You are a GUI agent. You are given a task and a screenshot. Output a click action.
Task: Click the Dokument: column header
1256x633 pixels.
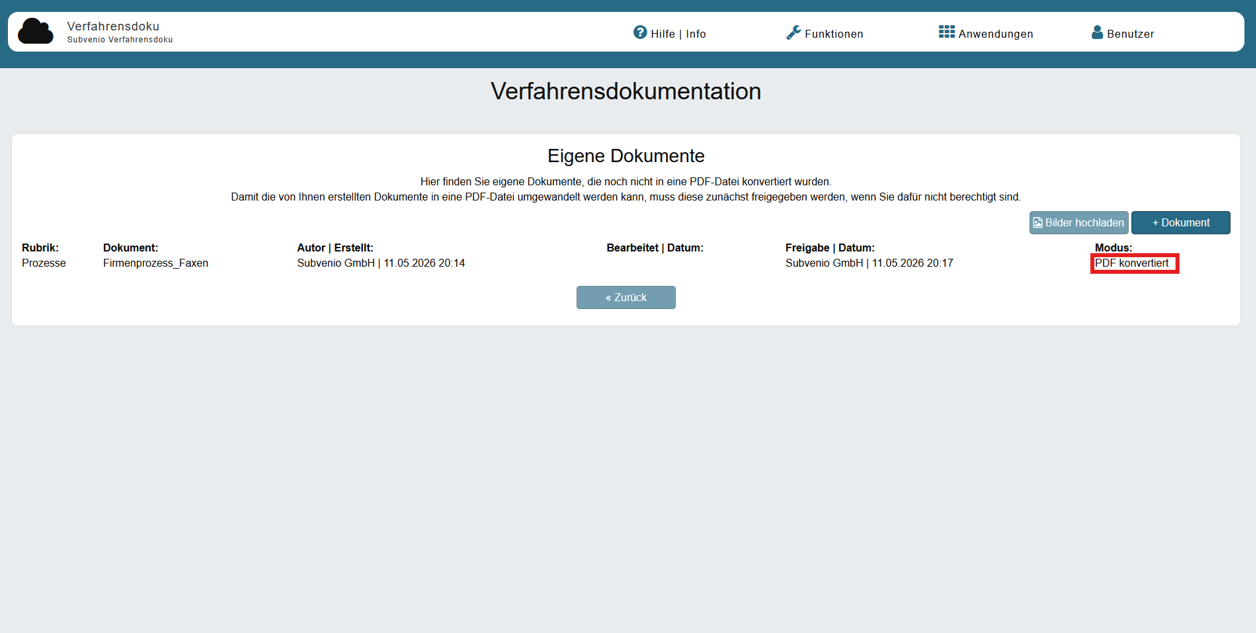coord(131,247)
